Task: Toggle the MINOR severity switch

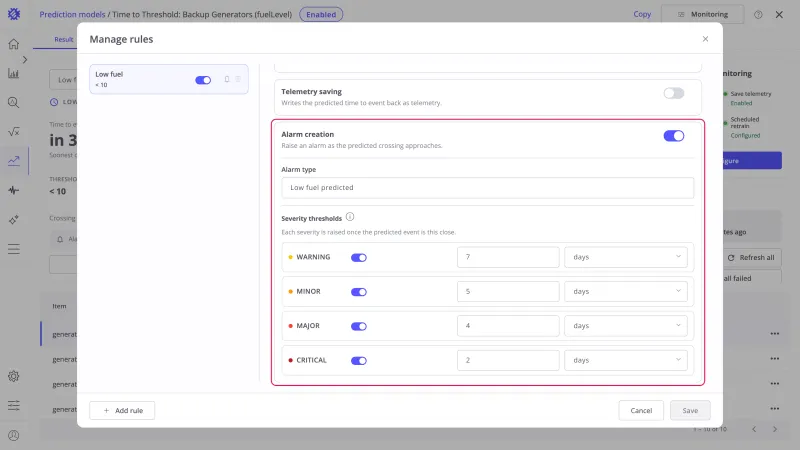Action: [x=359, y=292]
